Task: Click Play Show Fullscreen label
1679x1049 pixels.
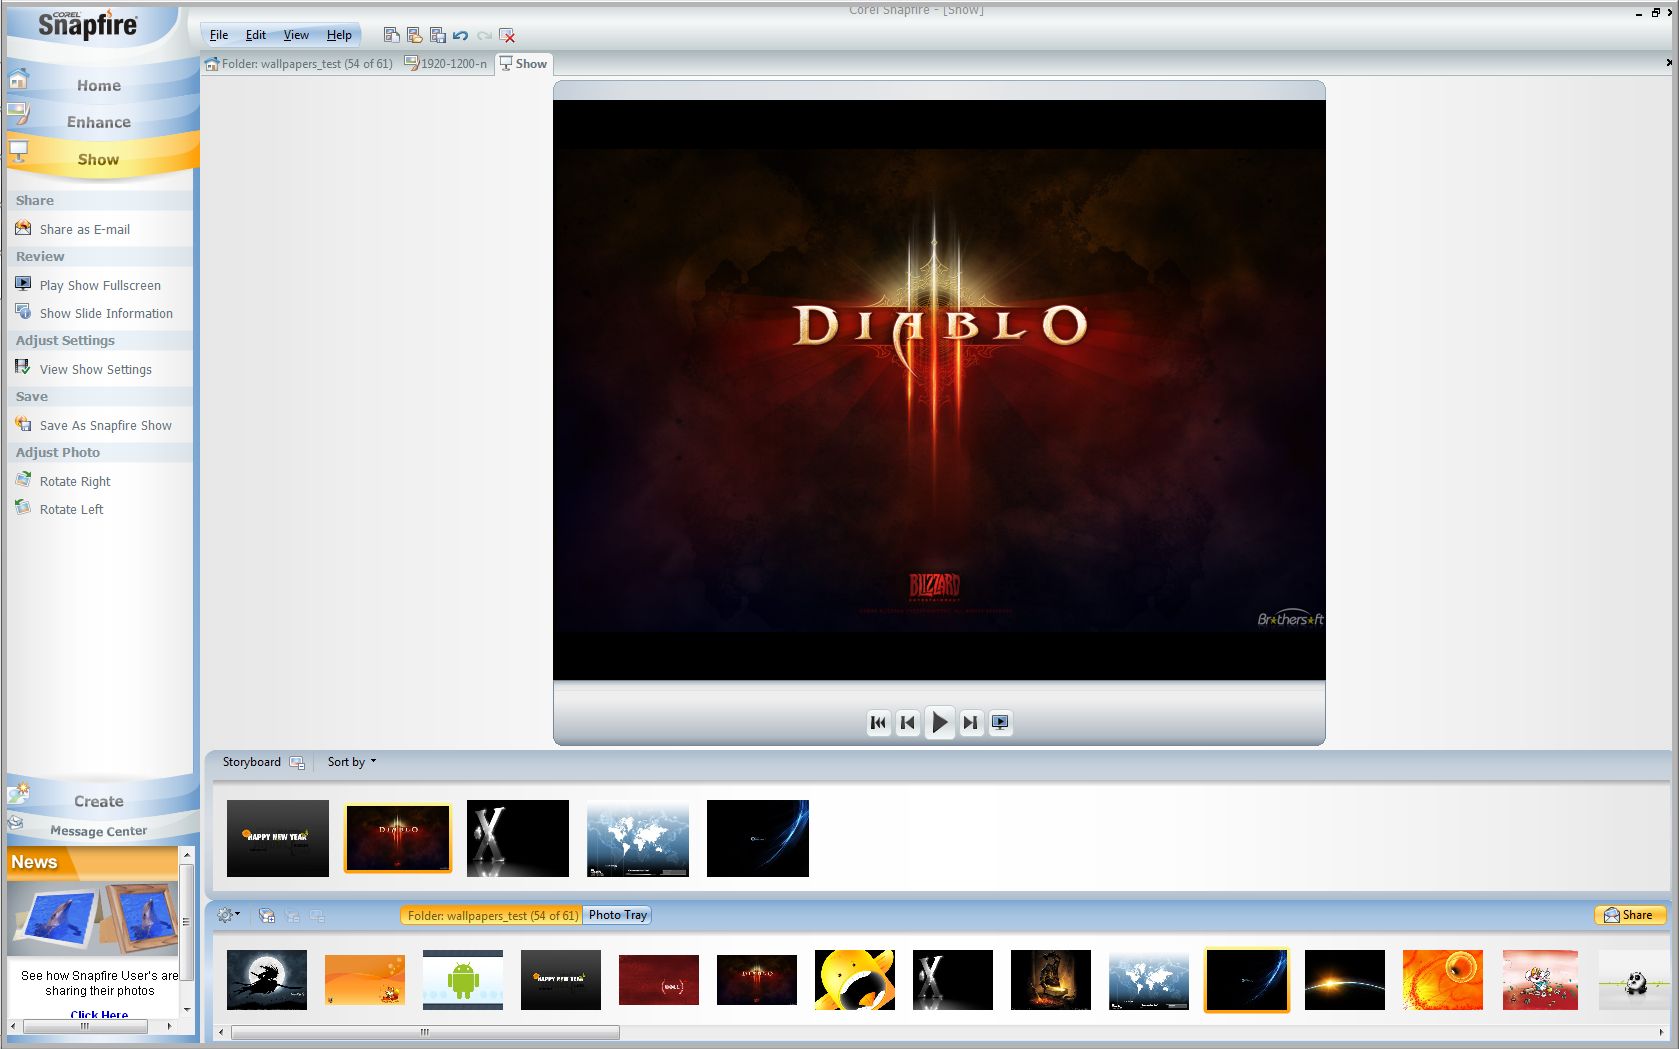Action: tap(100, 285)
